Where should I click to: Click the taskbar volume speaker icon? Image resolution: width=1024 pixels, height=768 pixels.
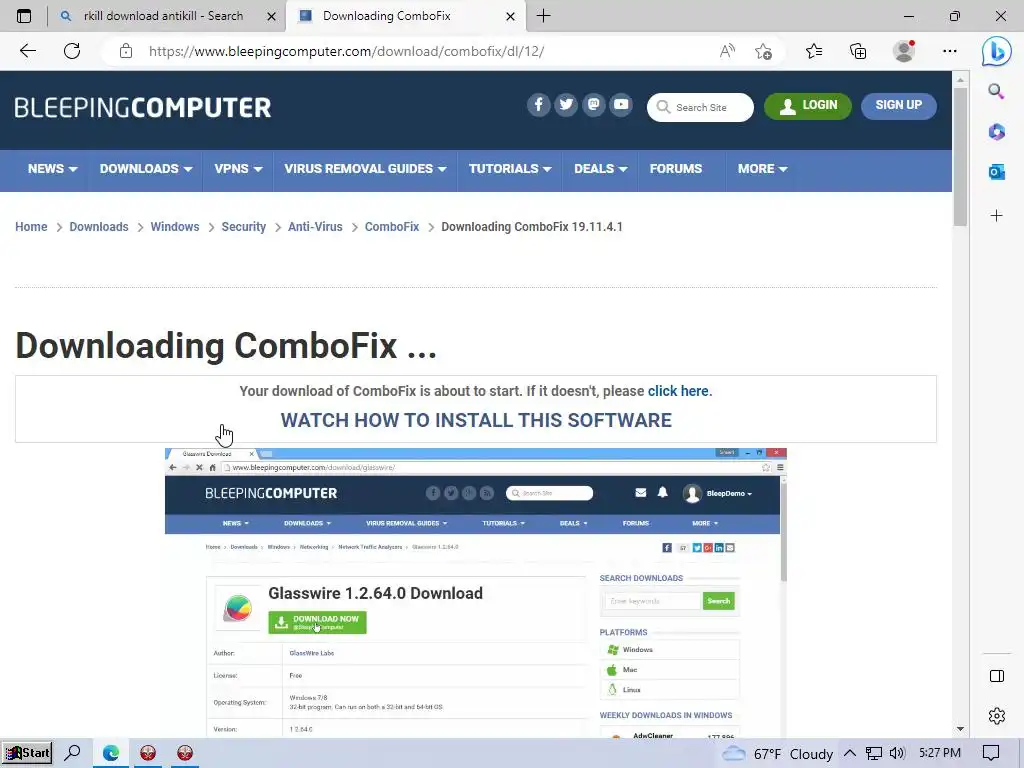[x=897, y=753]
